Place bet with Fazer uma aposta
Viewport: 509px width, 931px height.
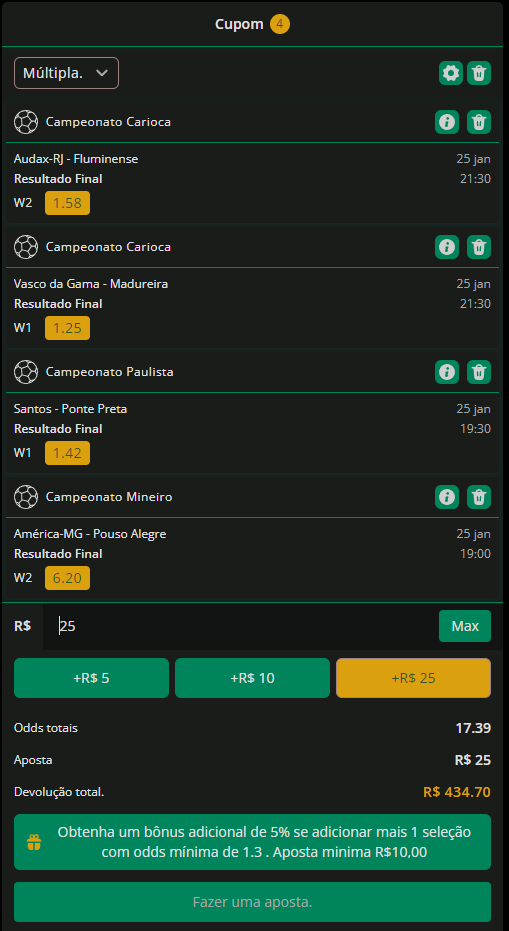pyautogui.click(x=252, y=902)
